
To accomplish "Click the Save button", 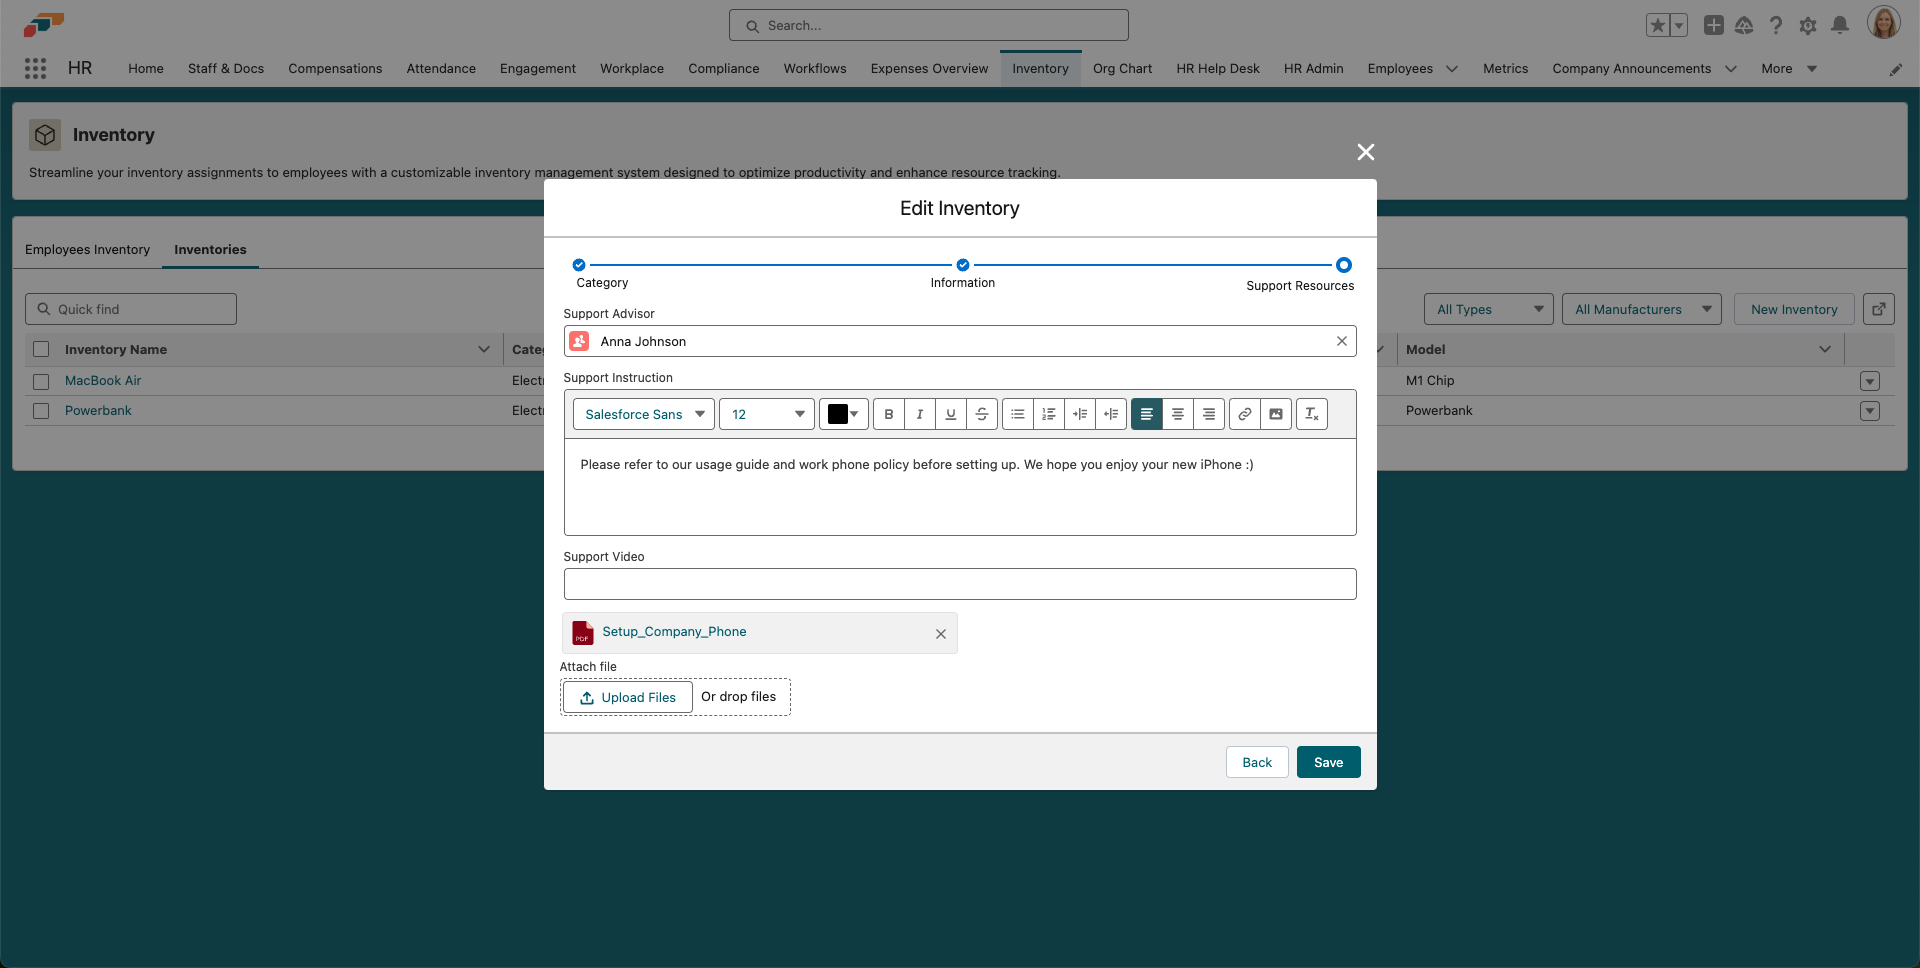I will (1328, 762).
